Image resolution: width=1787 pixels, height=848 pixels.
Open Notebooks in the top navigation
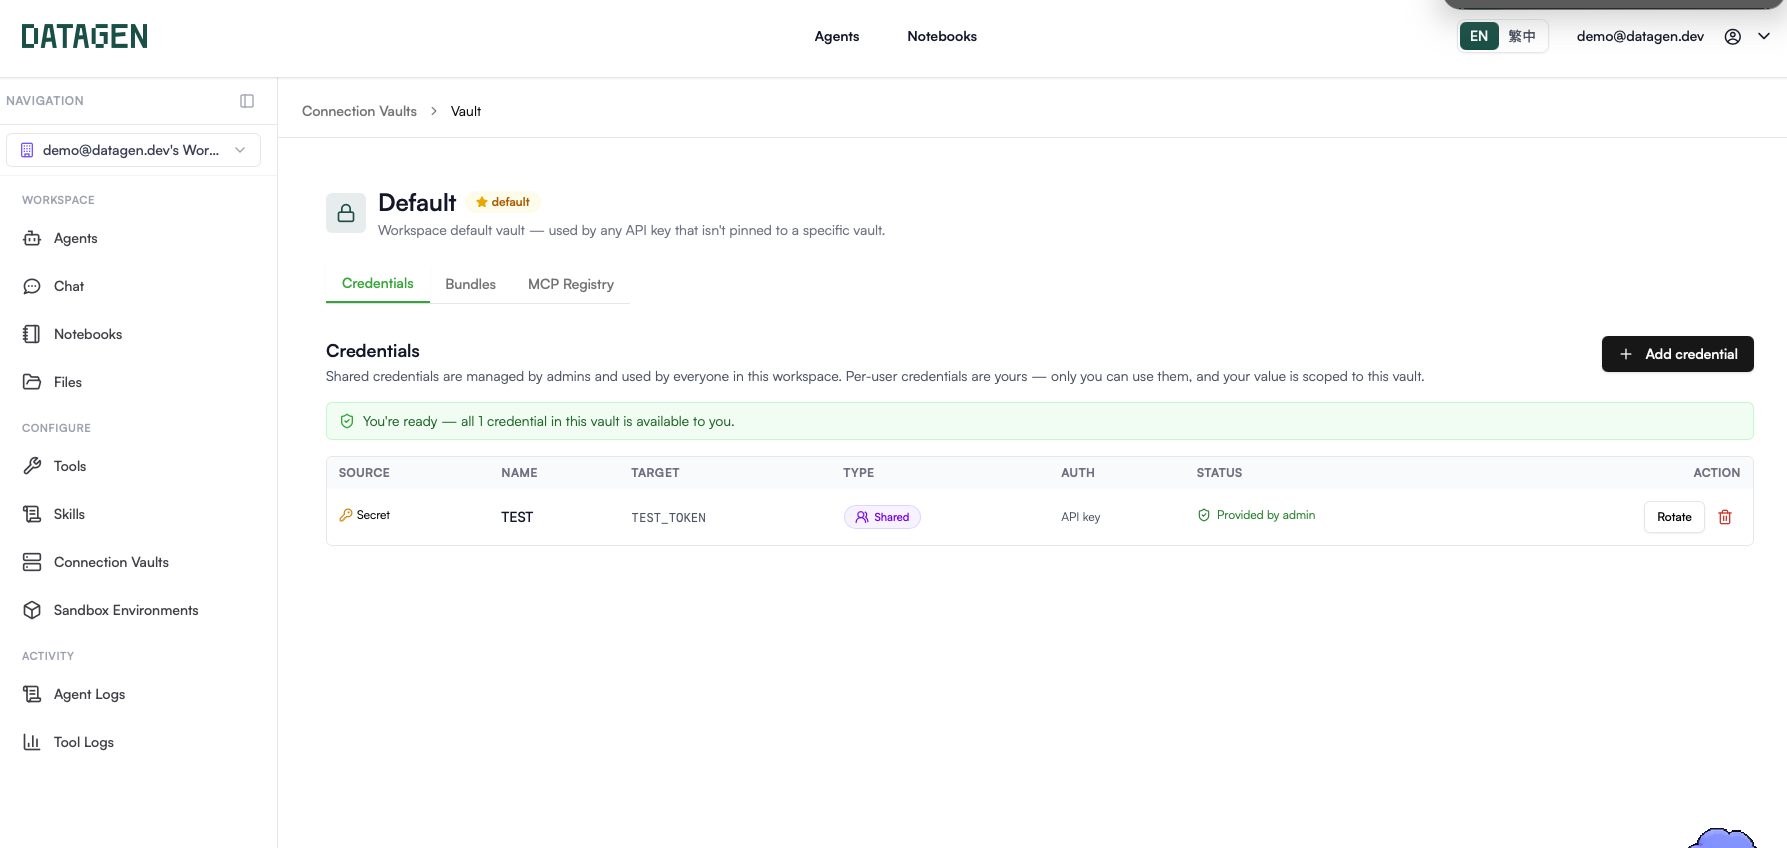click(x=942, y=37)
